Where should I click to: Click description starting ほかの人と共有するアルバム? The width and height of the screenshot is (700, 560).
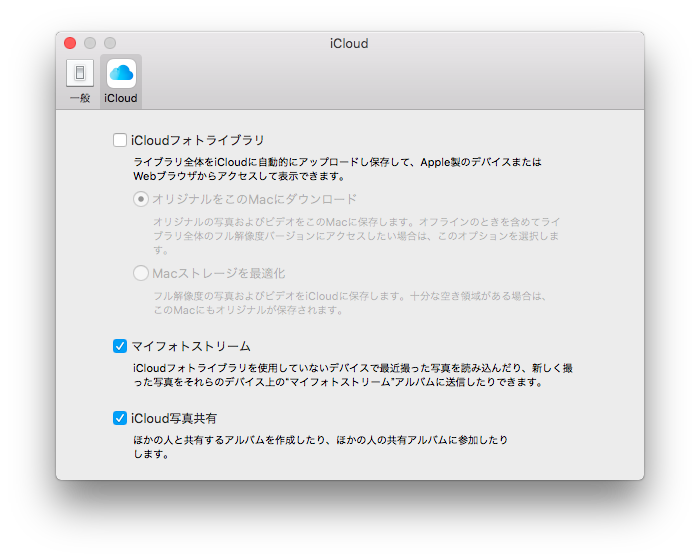tap(321, 447)
